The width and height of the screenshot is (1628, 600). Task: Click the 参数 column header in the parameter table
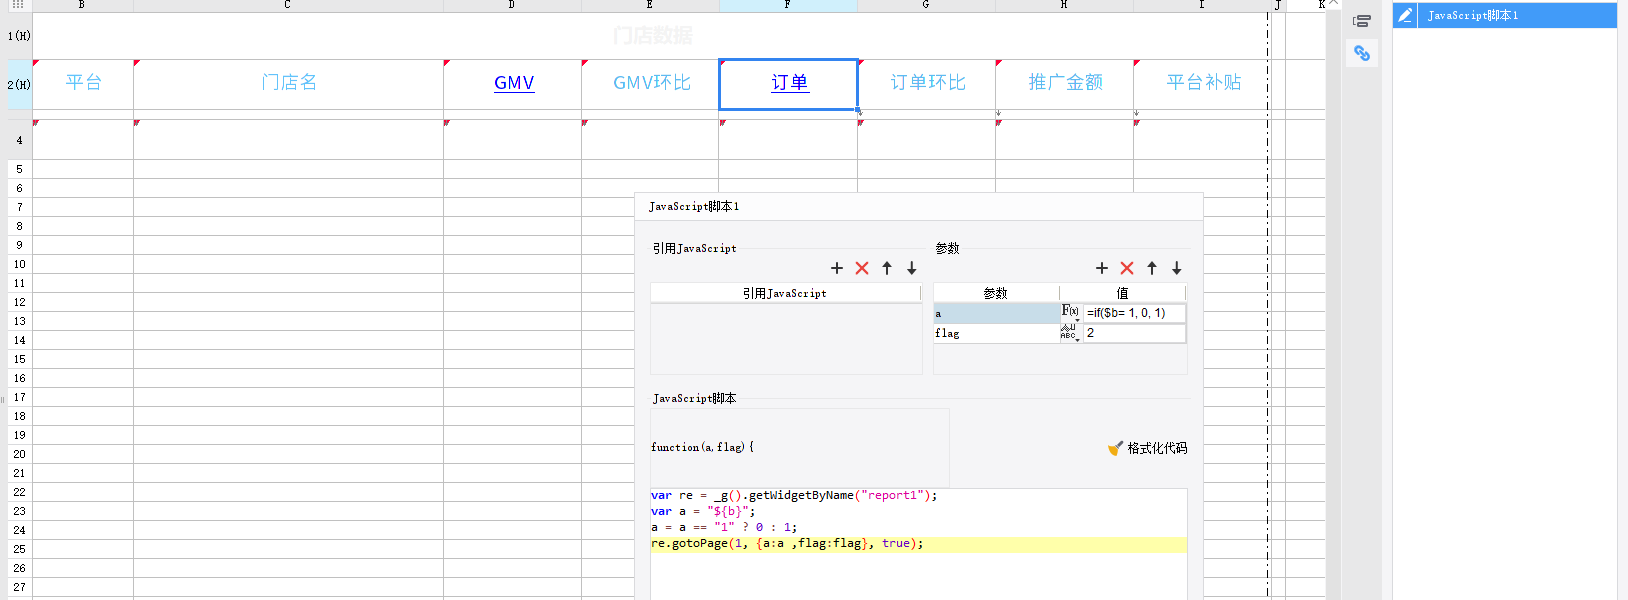click(996, 293)
